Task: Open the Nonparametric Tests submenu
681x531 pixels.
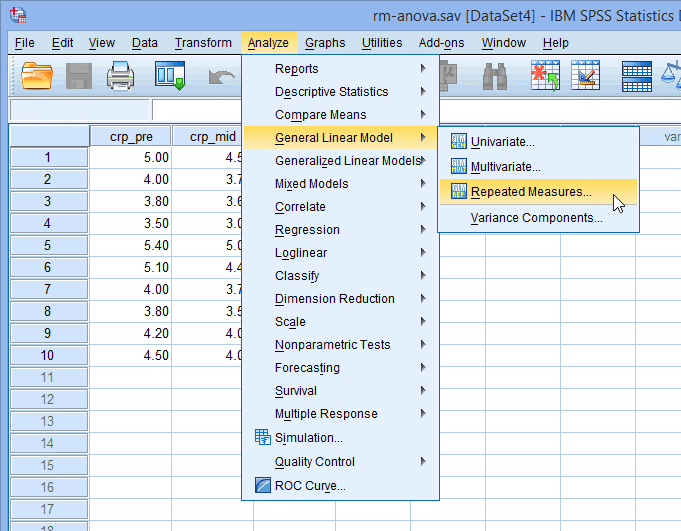Action: point(340,345)
